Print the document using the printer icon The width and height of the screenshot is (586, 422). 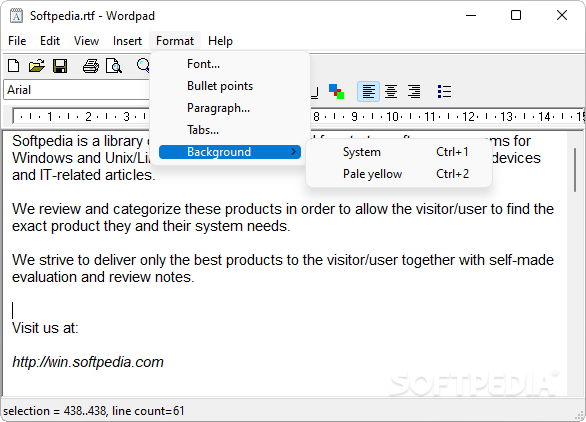click(x=91, y=66)
